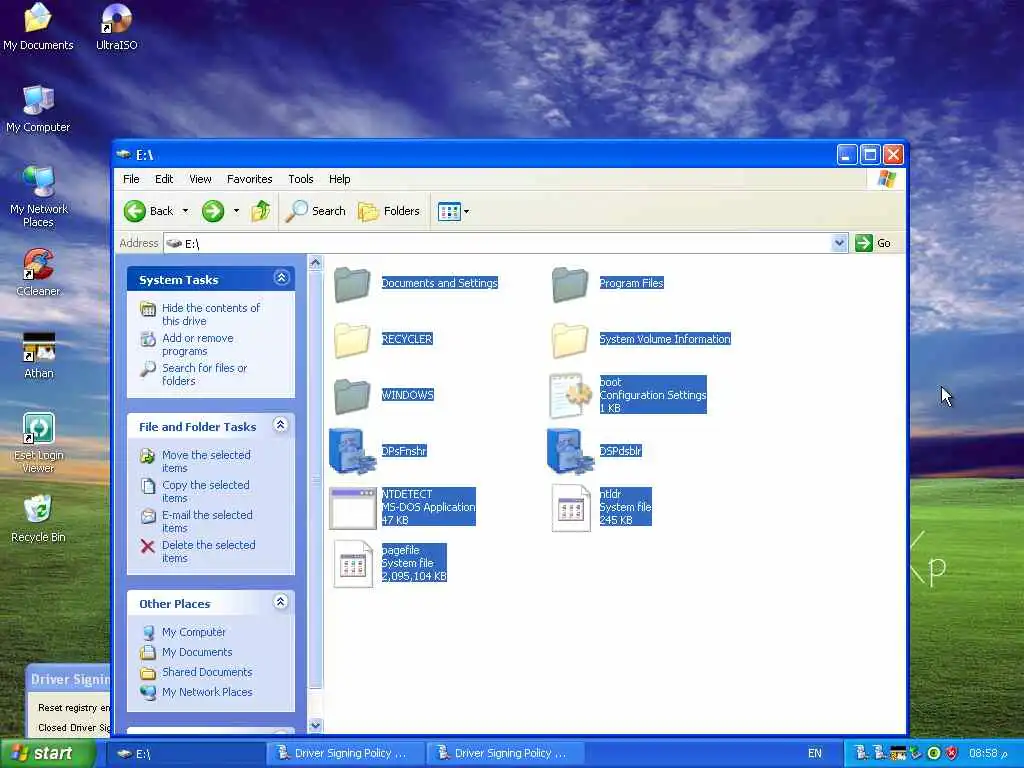Select System Volume Information folder icon
Image resolution: width=1024 pixels, height=768 pixels.
coord(569,340)
